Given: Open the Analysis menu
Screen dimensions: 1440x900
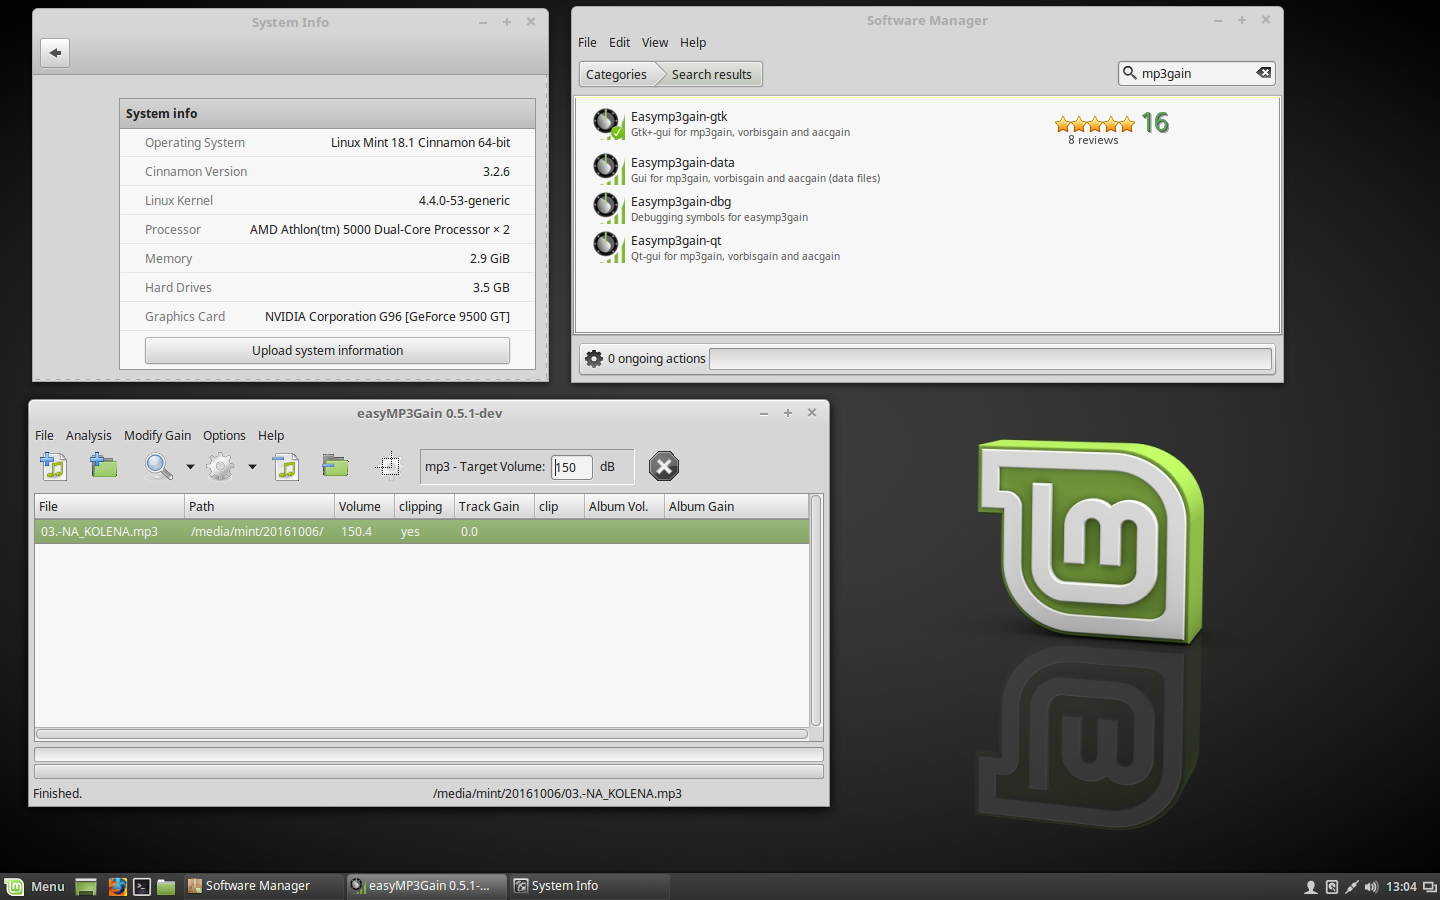Looking at the screenshot, I should (x=89, y=436).
